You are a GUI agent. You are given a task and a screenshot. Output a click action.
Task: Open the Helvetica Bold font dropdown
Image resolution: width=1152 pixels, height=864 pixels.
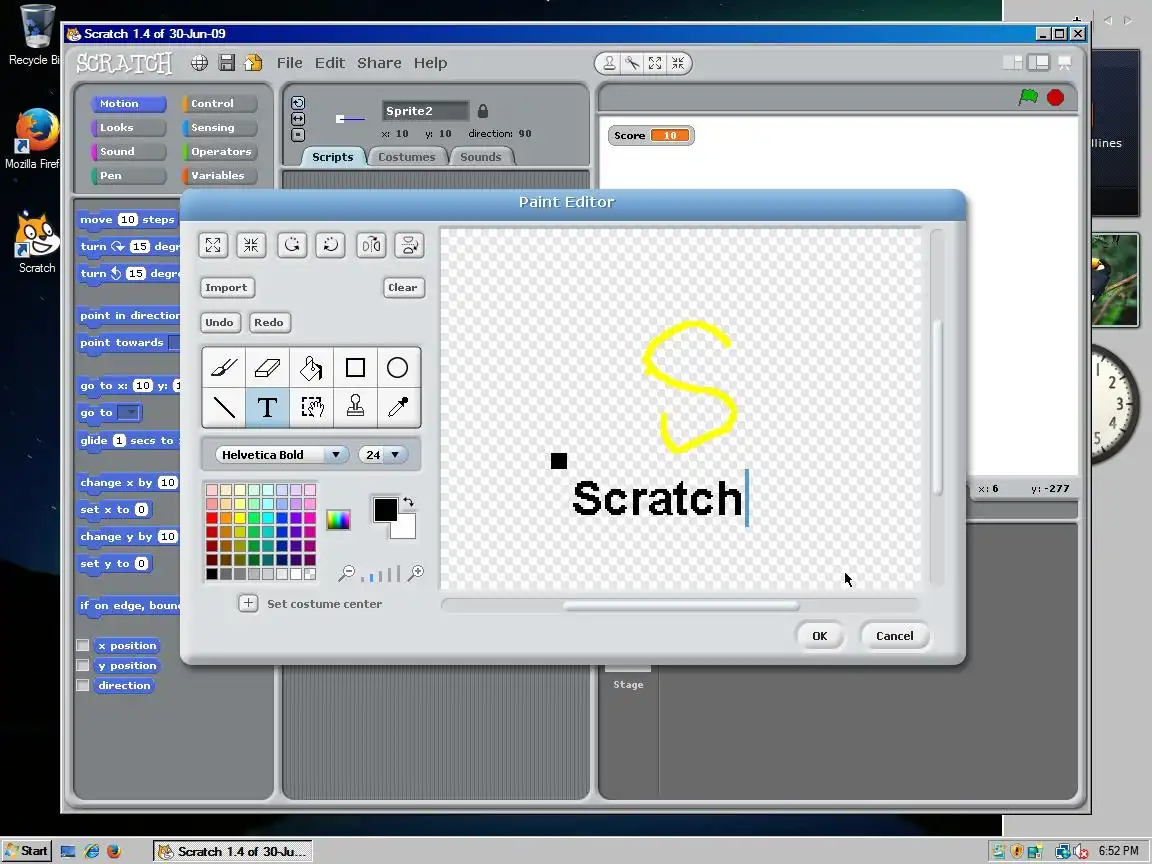pos(282,455)
